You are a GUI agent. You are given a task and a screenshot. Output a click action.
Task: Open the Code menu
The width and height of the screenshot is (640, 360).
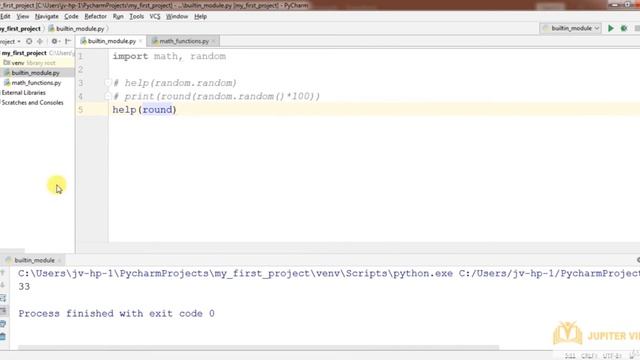[x=71, y=16]
